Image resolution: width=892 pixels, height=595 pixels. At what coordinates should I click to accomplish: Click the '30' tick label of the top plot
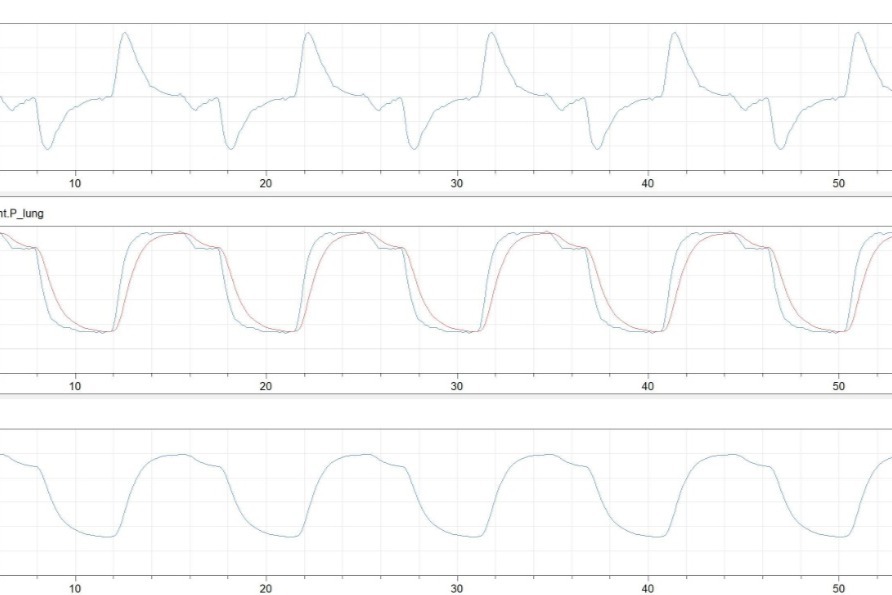pyautogui.click(x=457, y=183)
